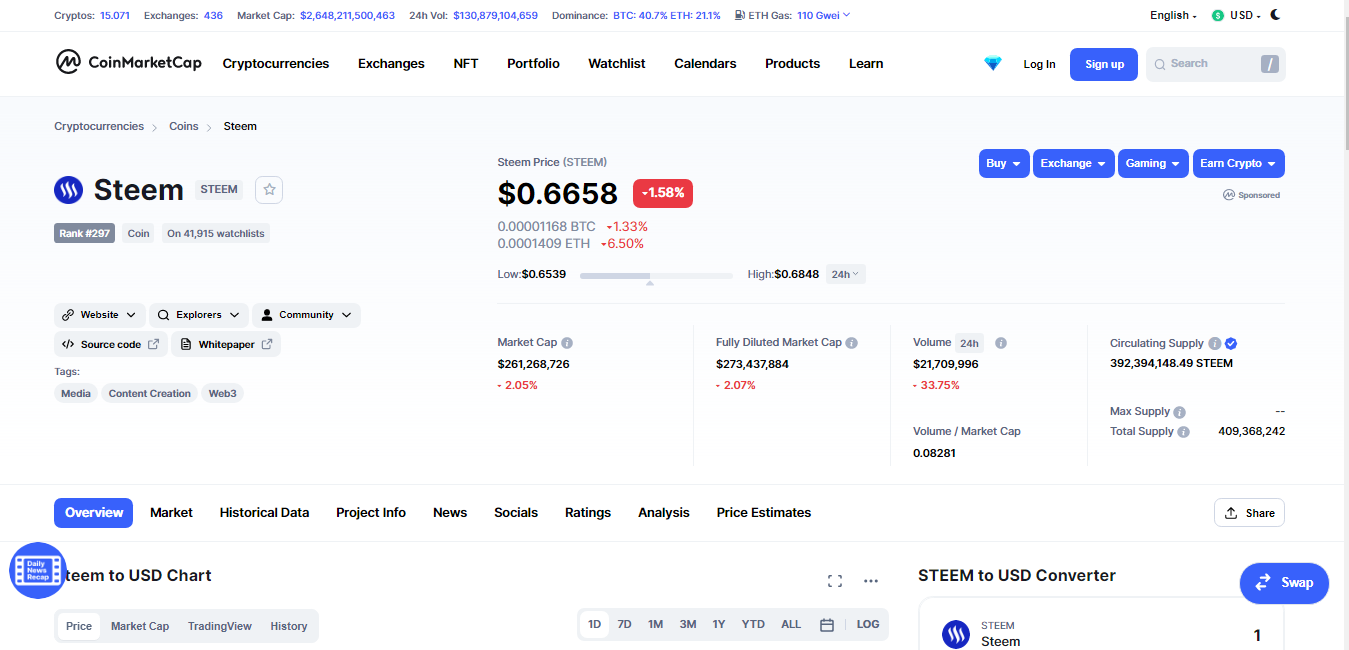This screenshot has width=1349, height=650.
Task: Expand the Website dropdown
Action: click(100, 315)
